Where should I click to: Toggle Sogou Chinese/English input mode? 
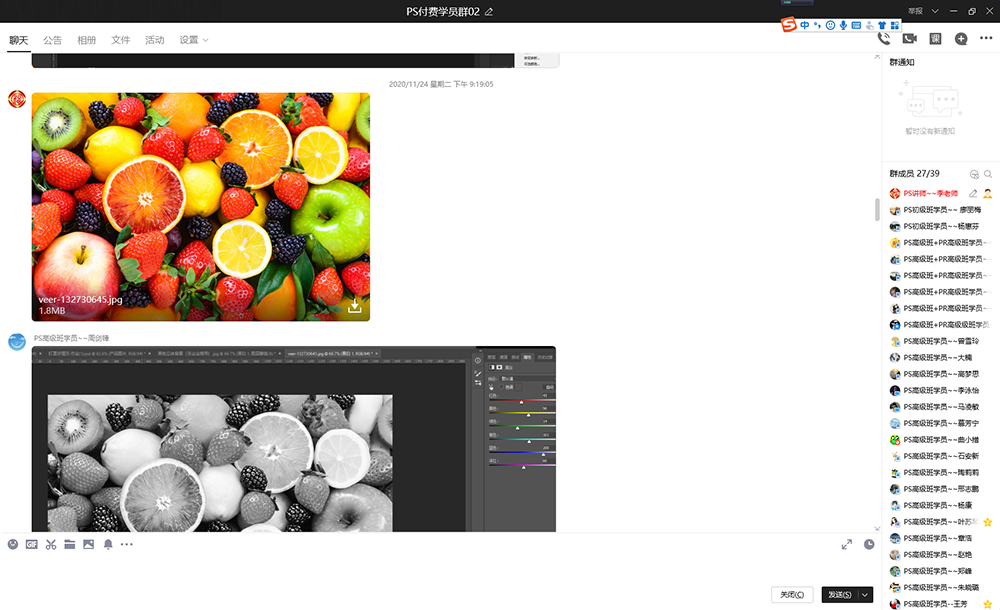click(x=805, y=25)
